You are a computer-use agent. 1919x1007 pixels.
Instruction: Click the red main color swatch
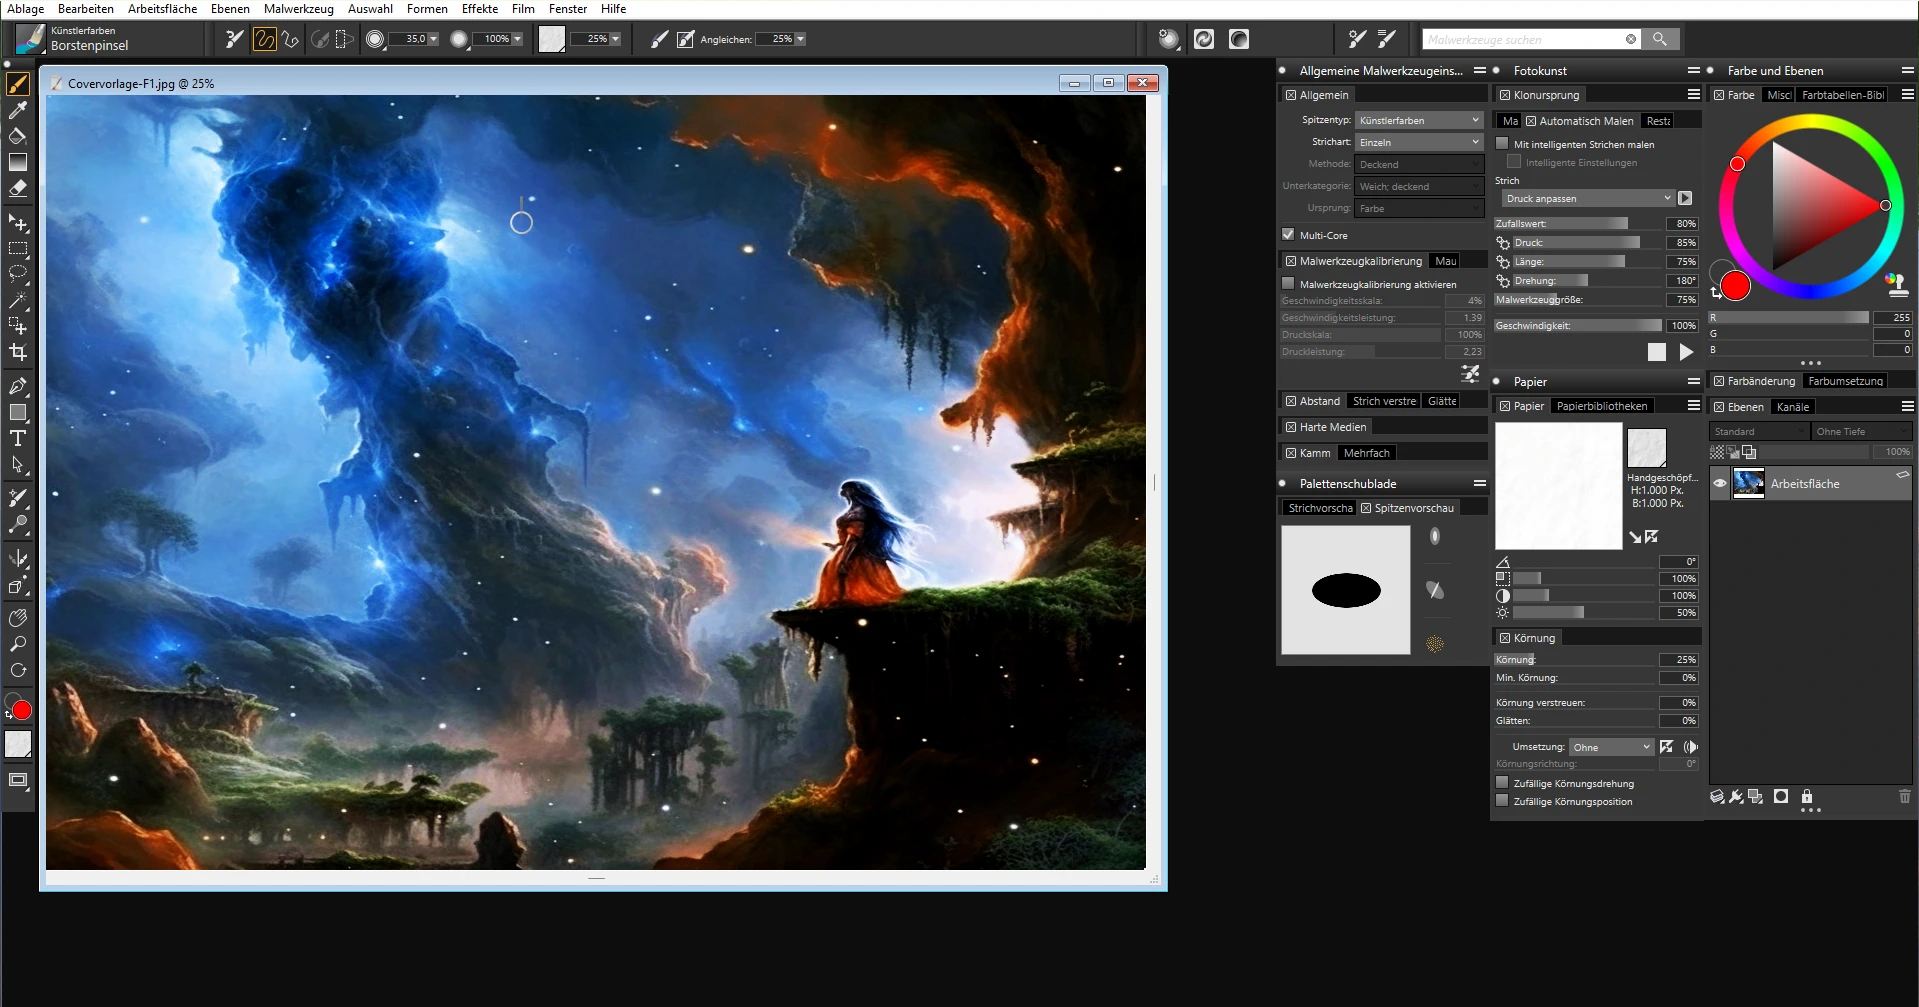(x=1736, y=286)
